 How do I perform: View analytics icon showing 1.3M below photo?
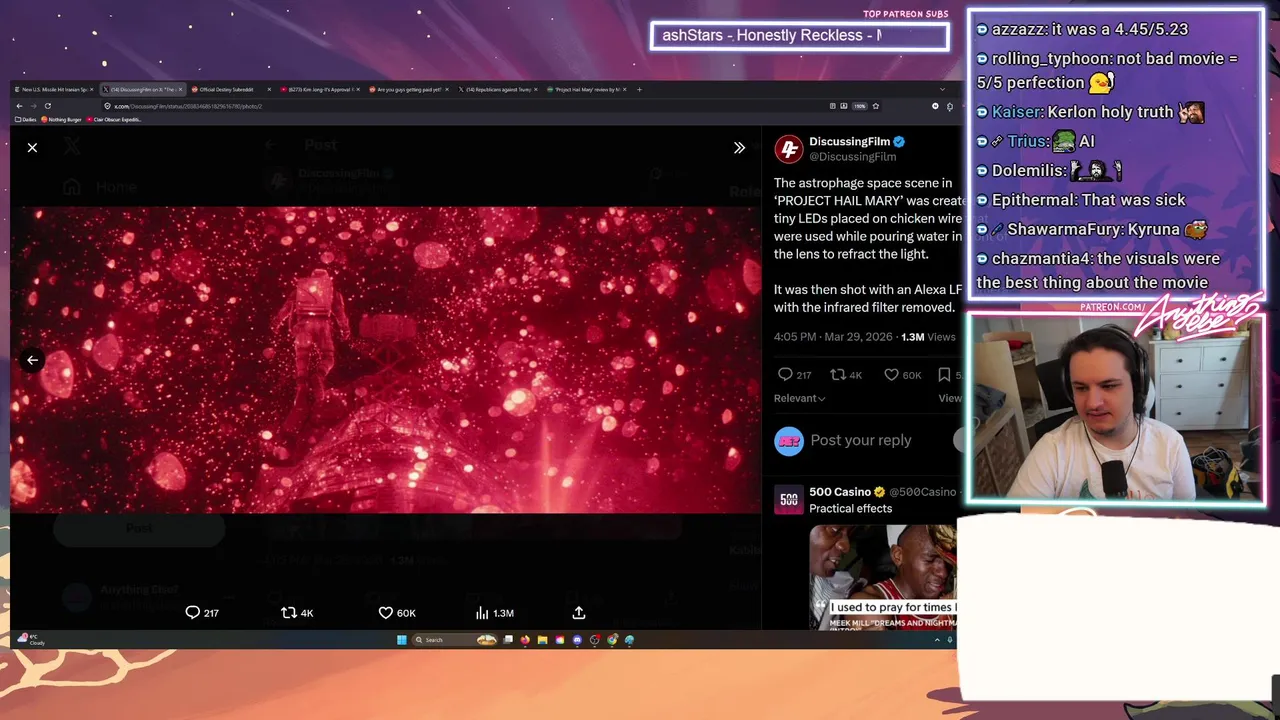click(482, 613)
